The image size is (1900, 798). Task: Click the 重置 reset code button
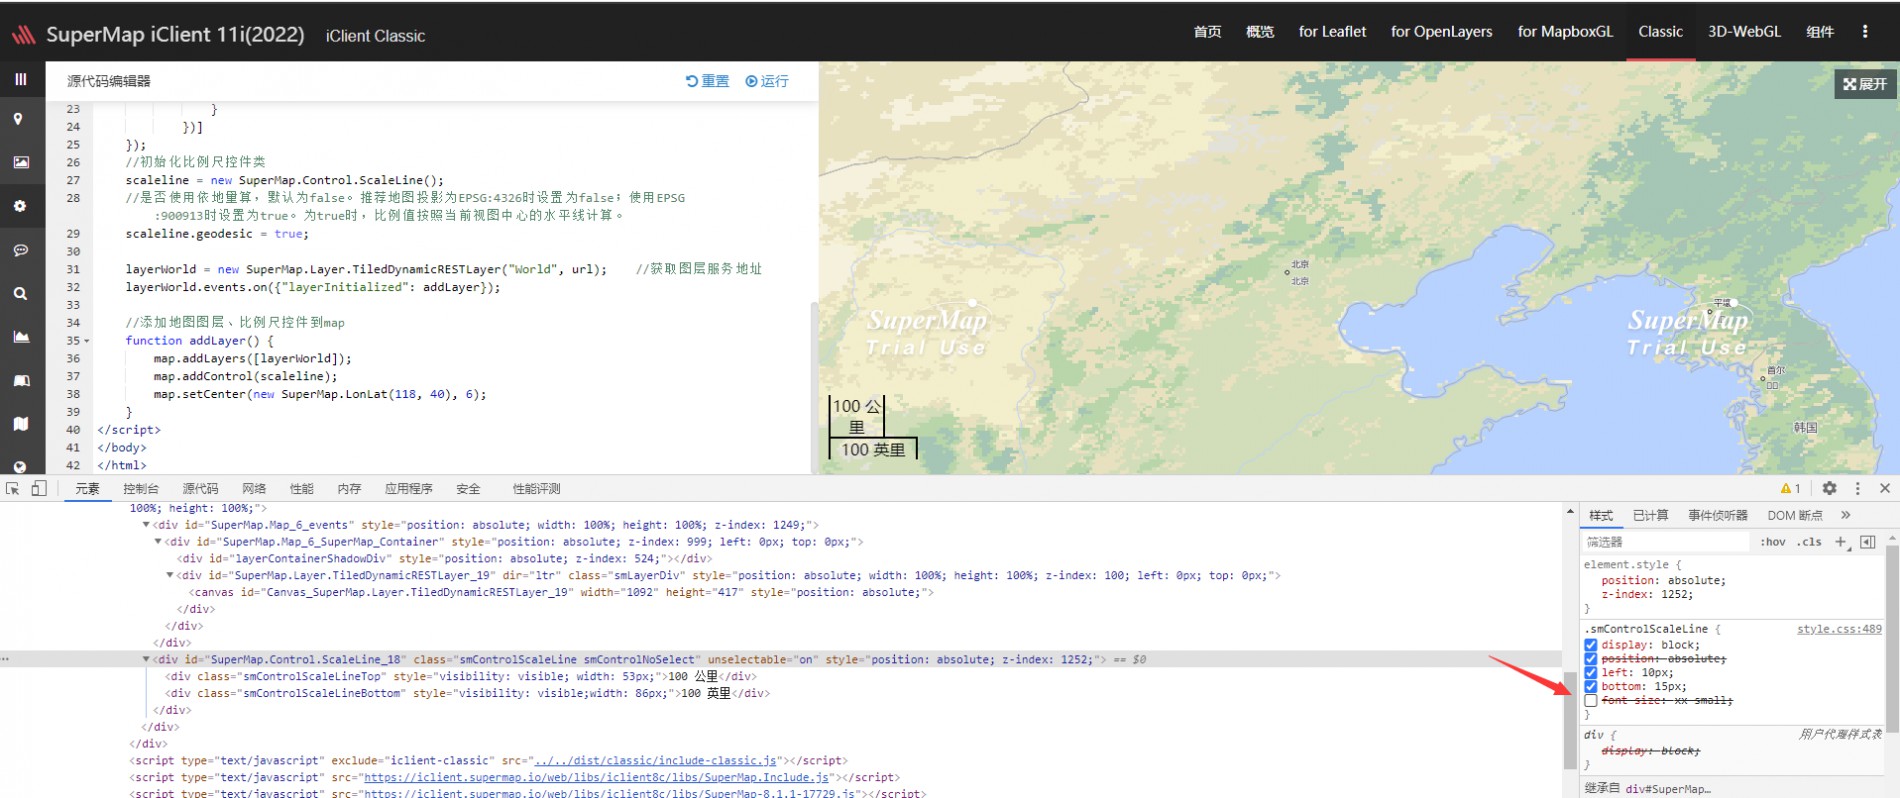coord(707,81)
